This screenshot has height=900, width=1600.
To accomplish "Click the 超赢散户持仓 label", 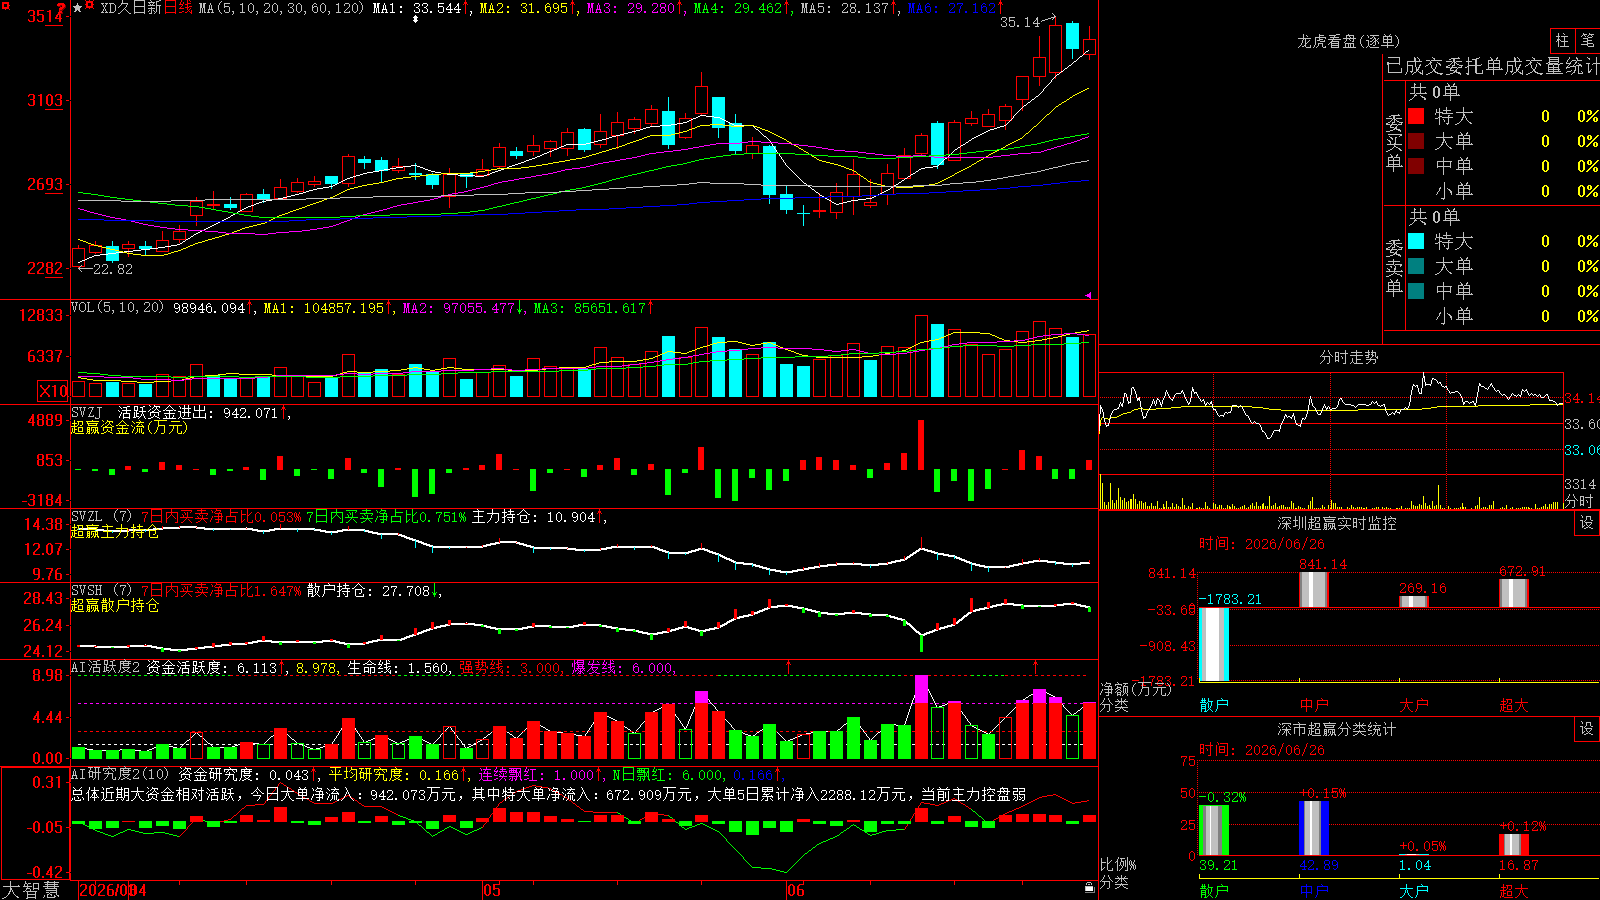I will point(115,605).
